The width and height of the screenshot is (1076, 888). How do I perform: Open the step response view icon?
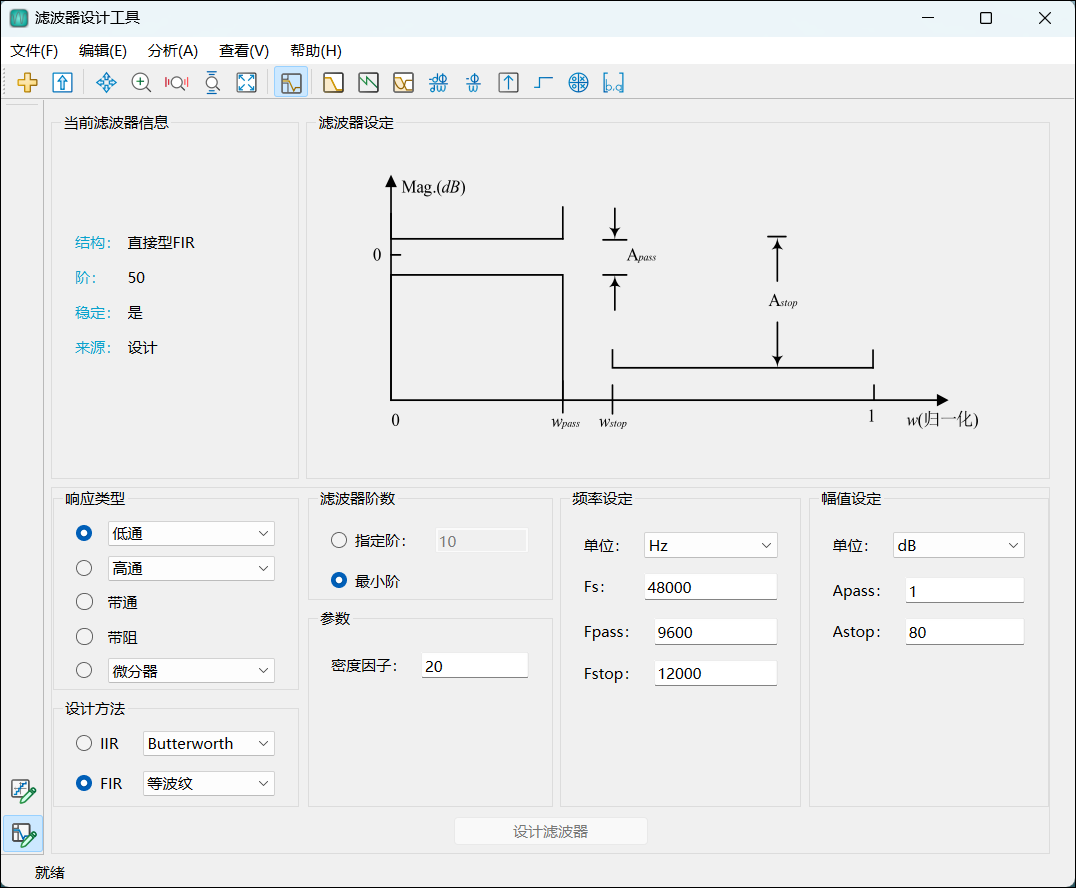pyautogui.click(x=543, y=83)
